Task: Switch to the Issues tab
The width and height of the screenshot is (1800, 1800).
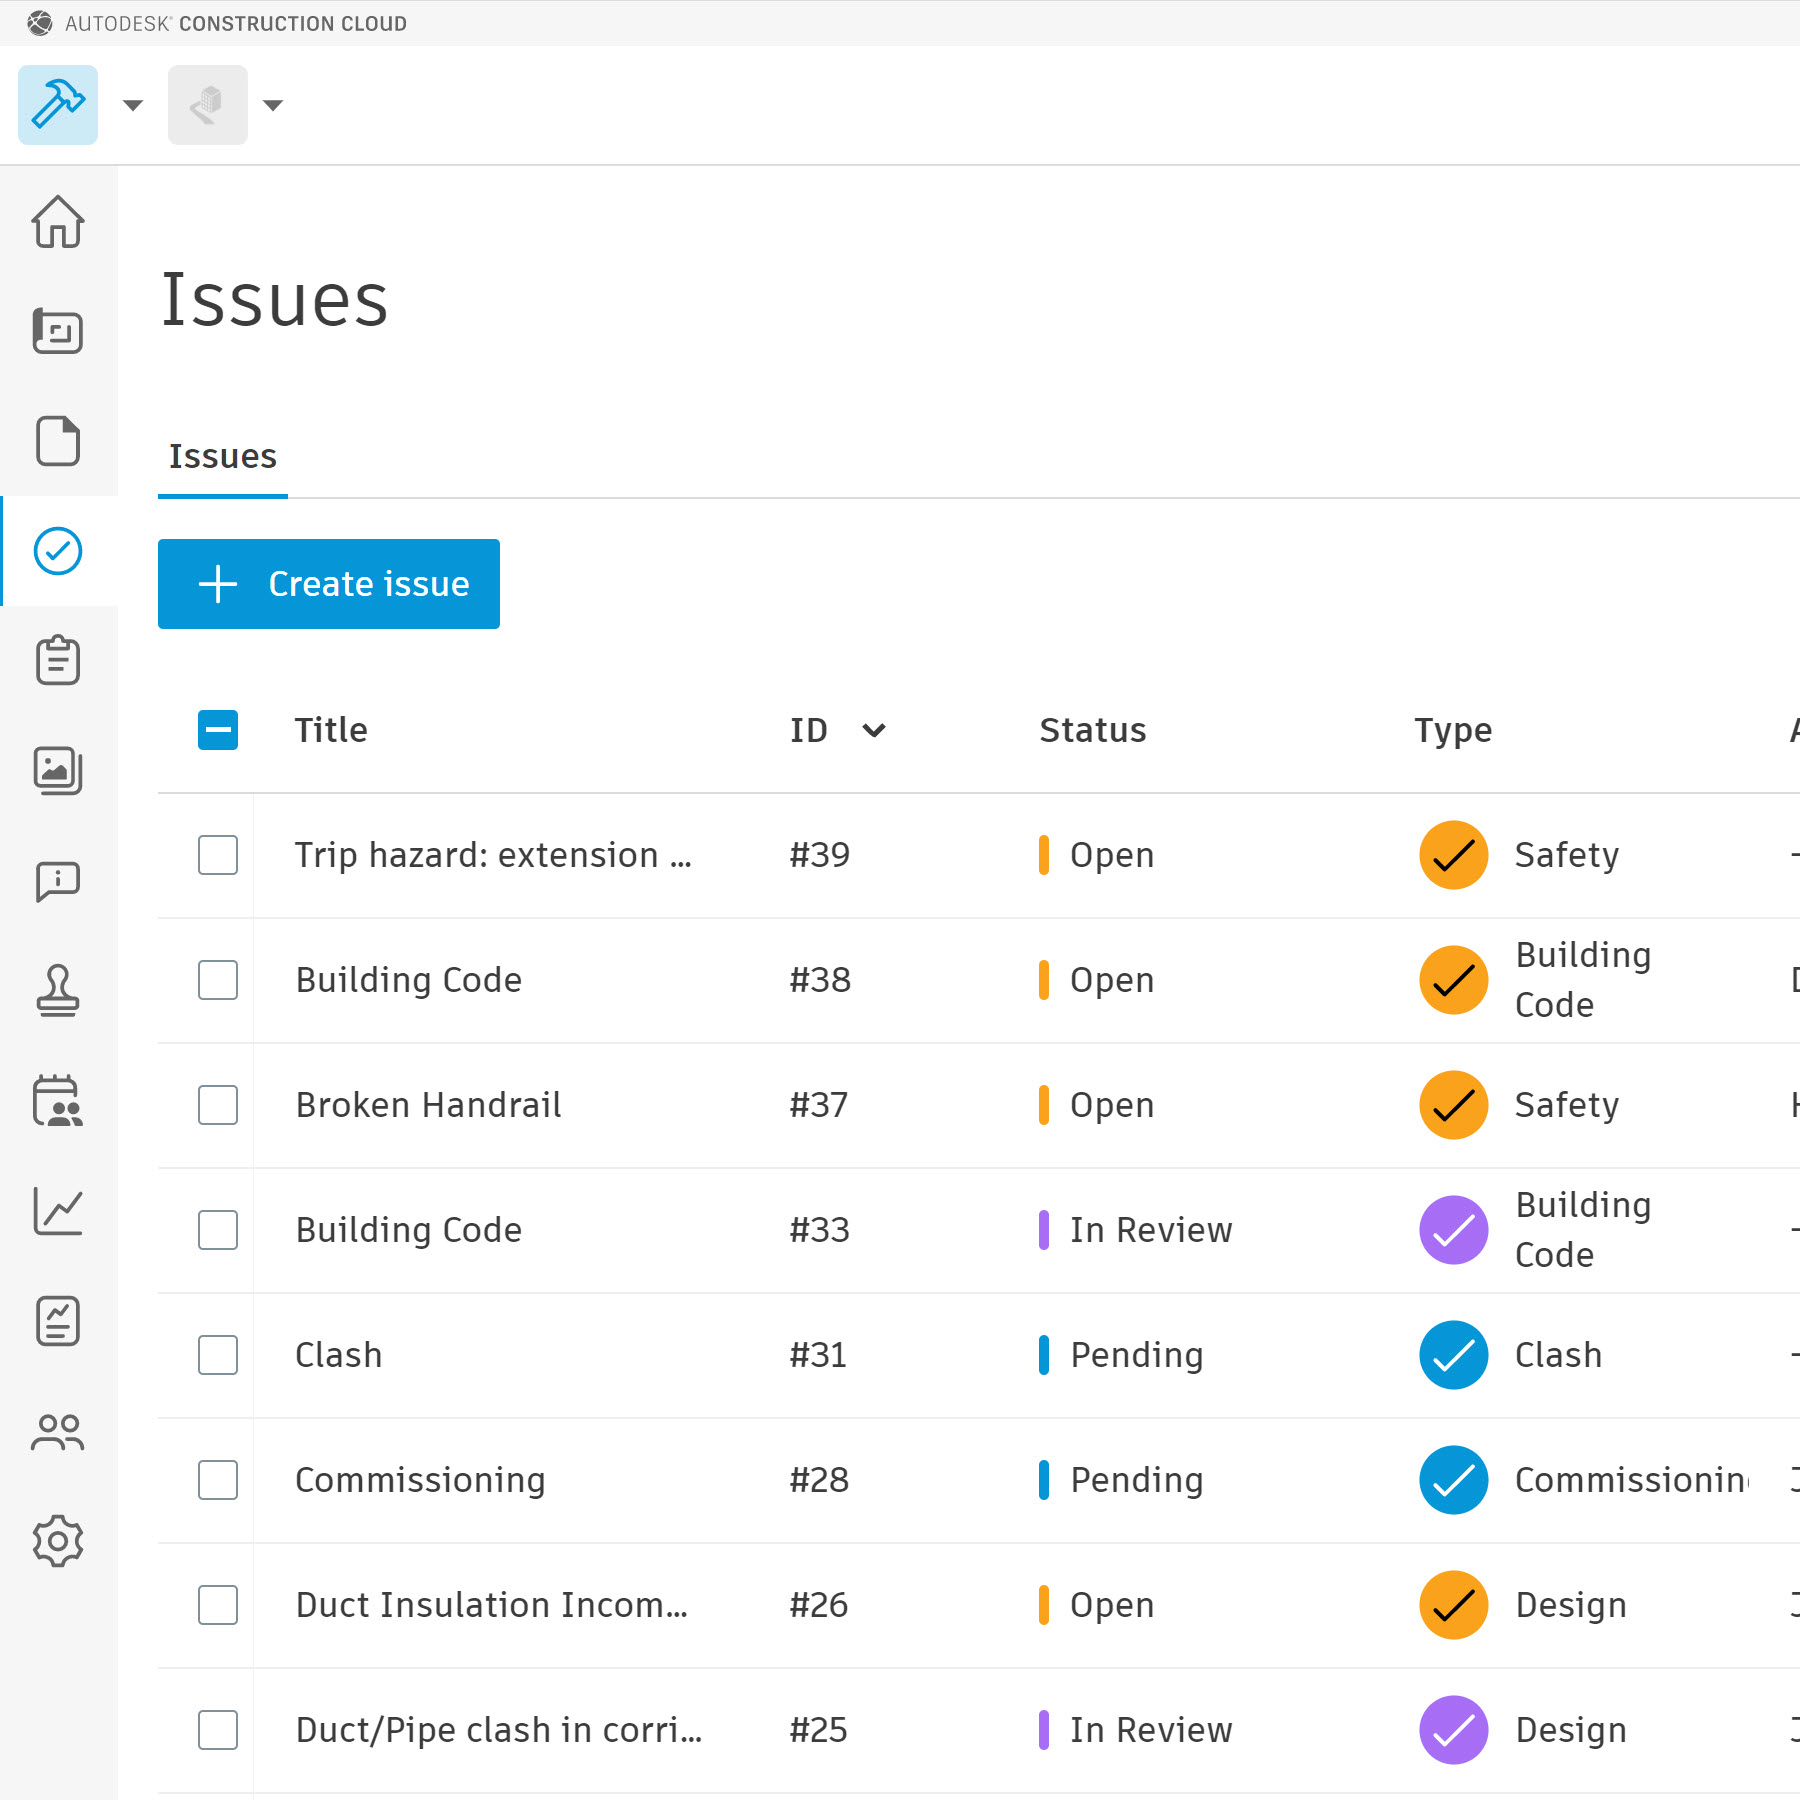Action: point(222,456)
